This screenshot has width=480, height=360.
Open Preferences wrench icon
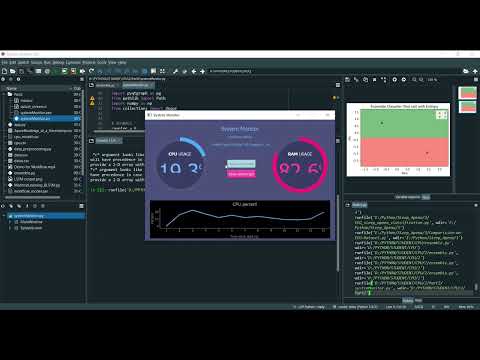[x=176, y=71]
